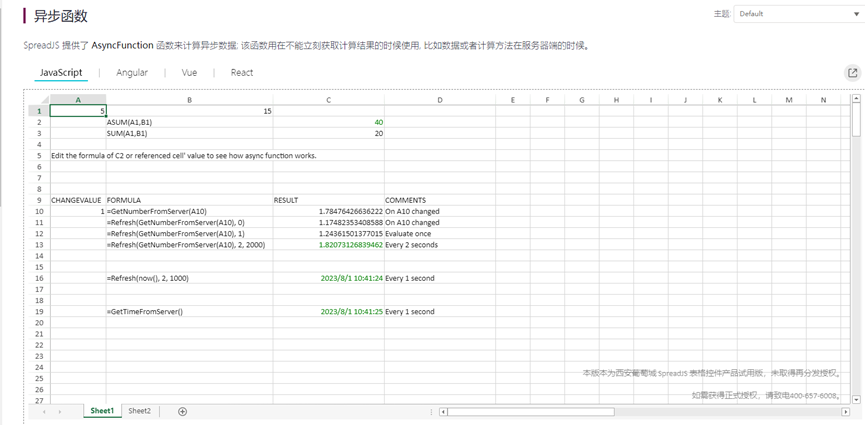Viewport: 865px width, 425px height.
Task: Select formula Refresh(GetNumberFromServer(A10), 1)
Action: pos(189,233)
